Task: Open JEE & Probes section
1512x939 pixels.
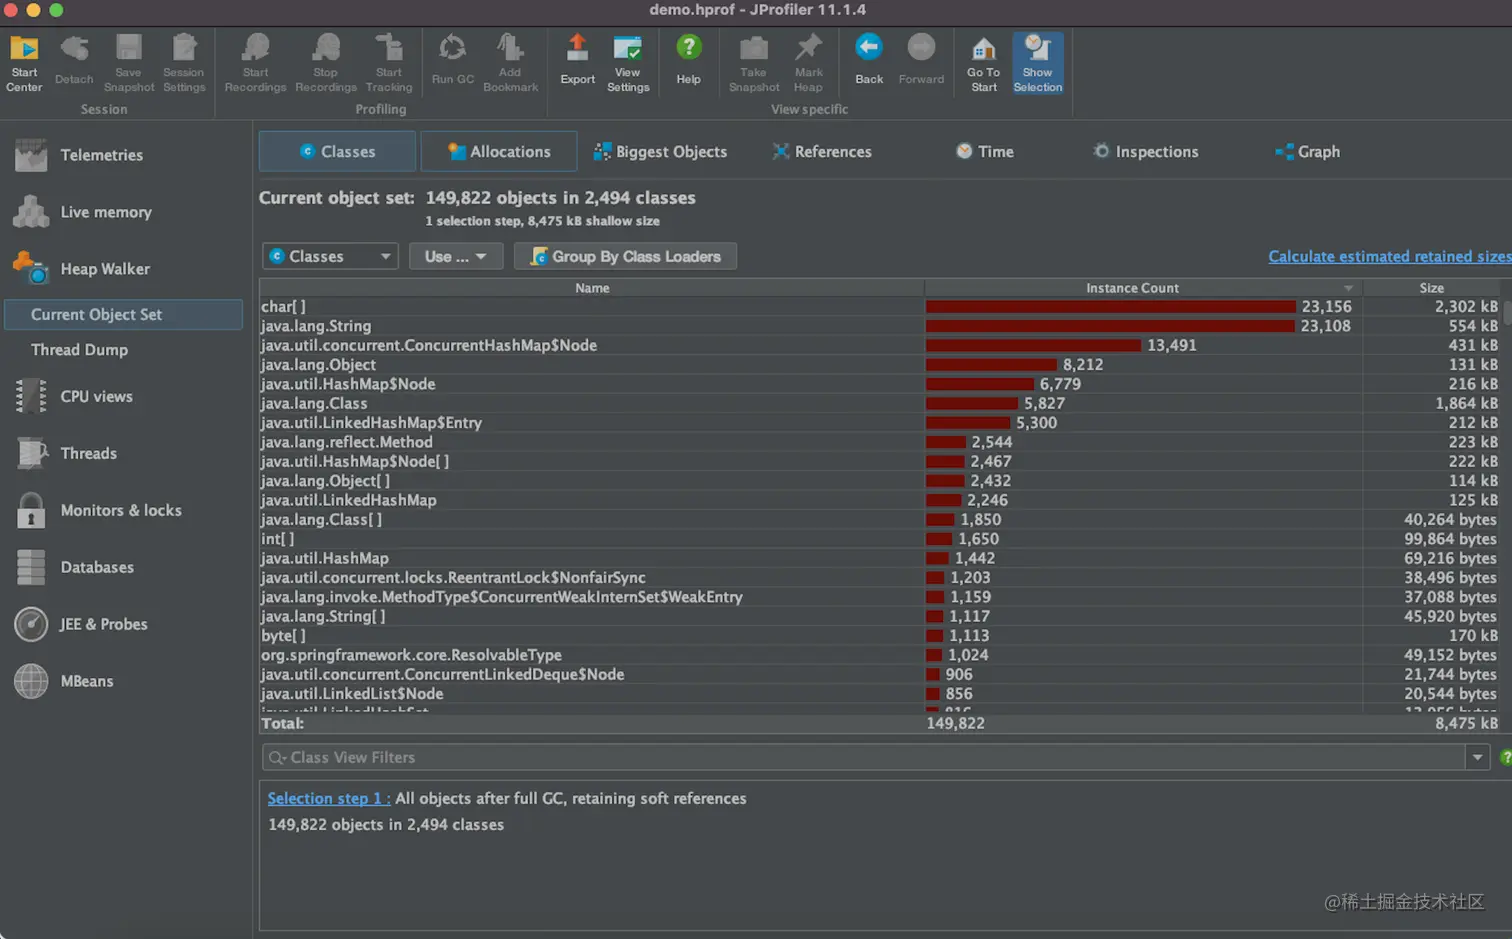Action: tap(80, 624)
